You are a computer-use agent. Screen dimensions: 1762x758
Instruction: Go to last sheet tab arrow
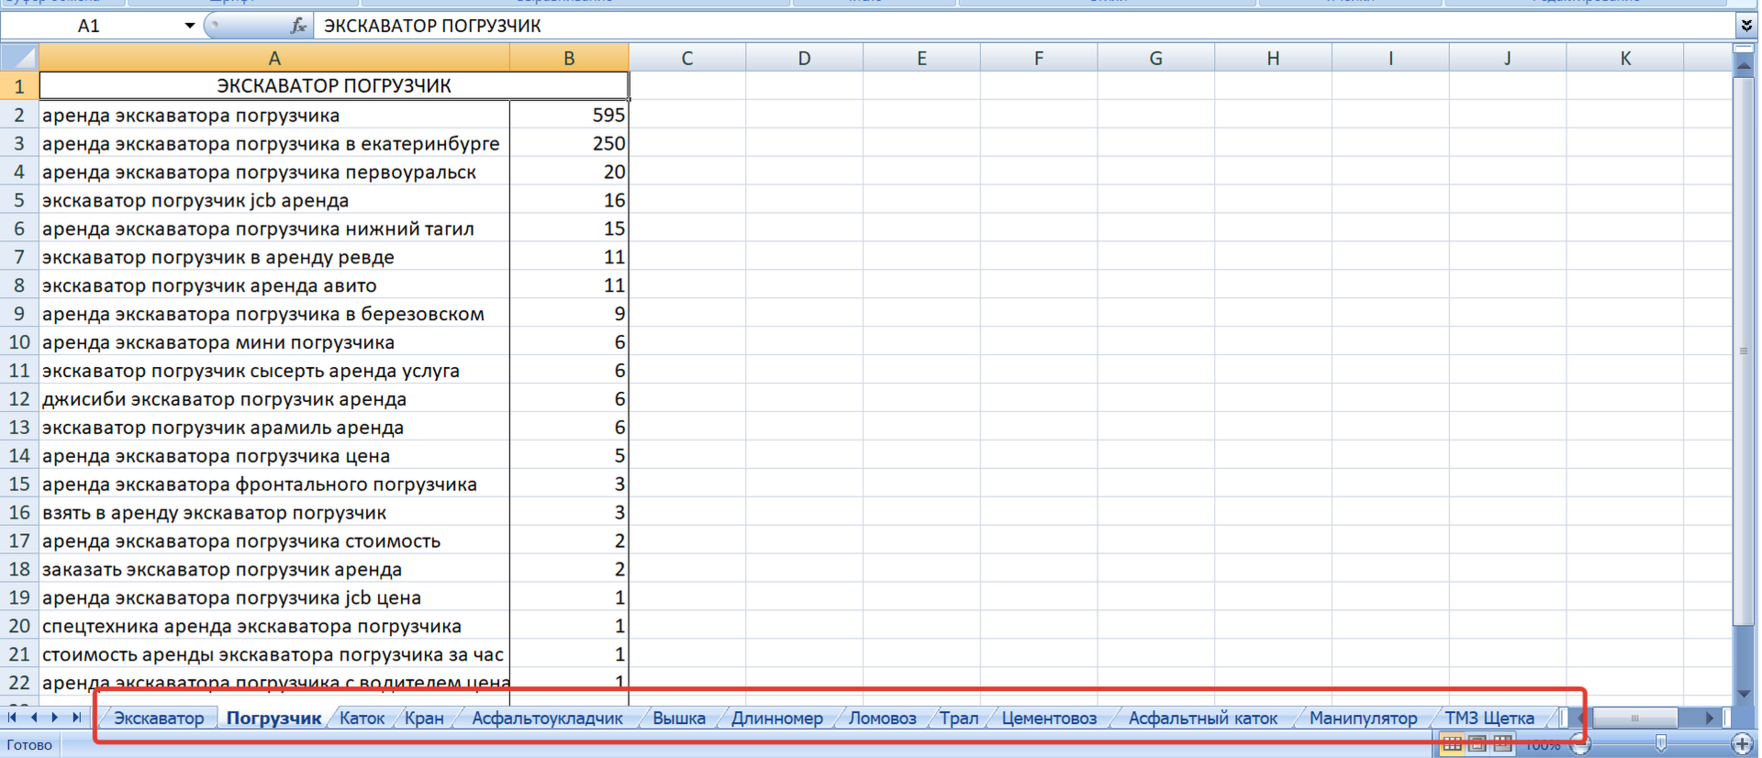pos(77,718)
